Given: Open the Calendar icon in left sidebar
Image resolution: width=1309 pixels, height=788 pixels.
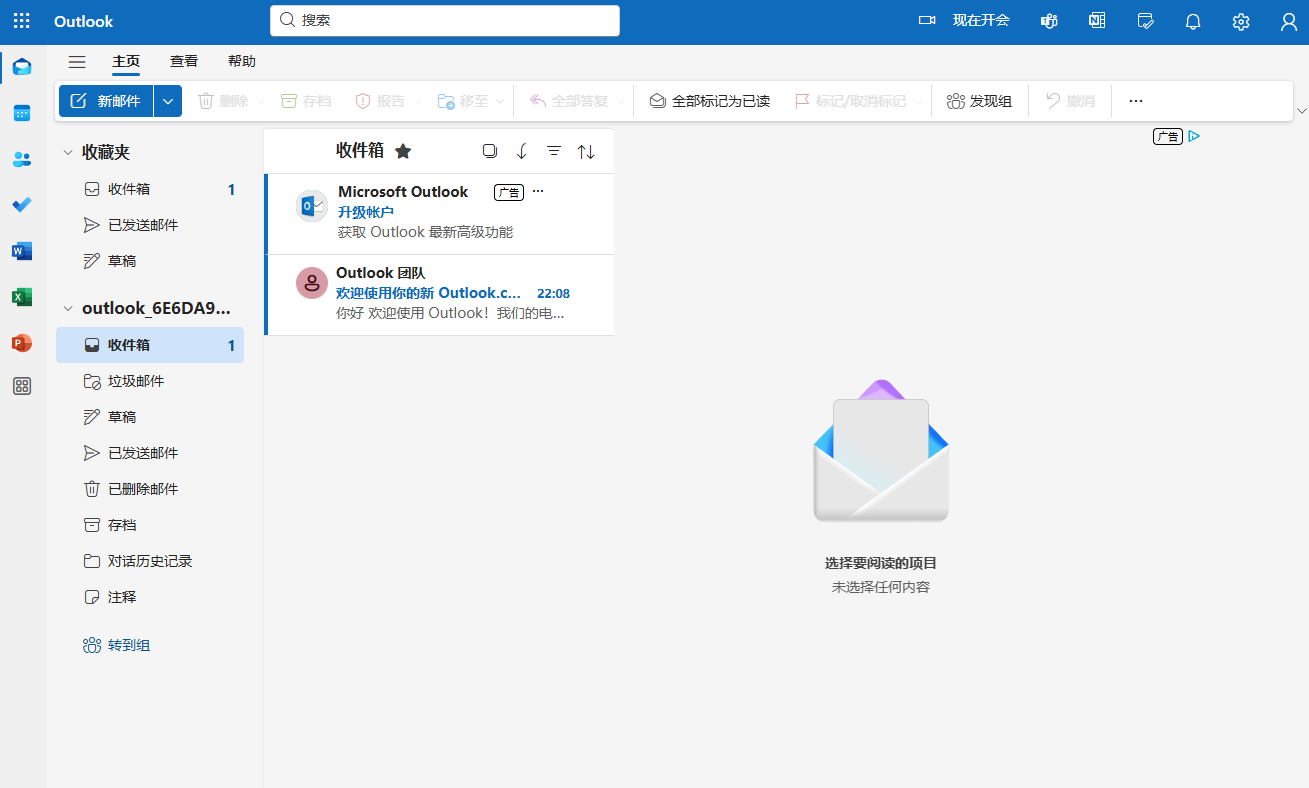Looking at the screenshot, I should click(x=22, y=113).
